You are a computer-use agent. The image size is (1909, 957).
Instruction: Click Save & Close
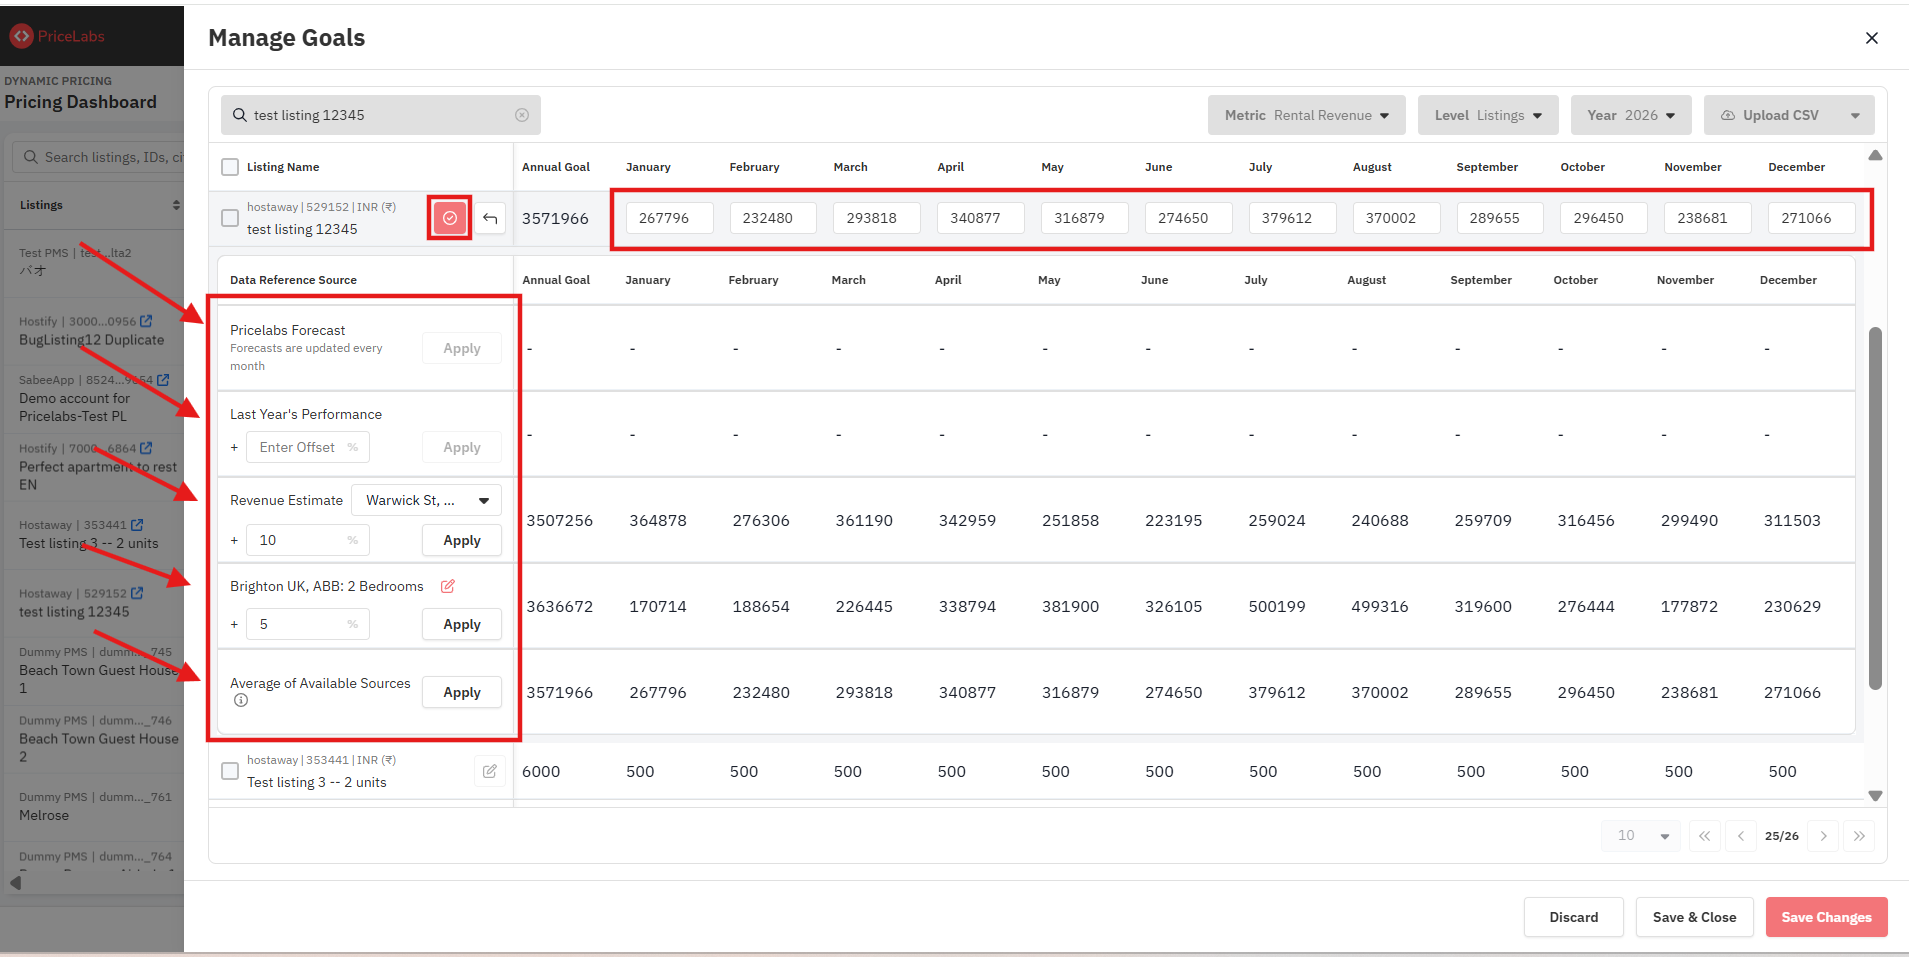pos(1695,917)
